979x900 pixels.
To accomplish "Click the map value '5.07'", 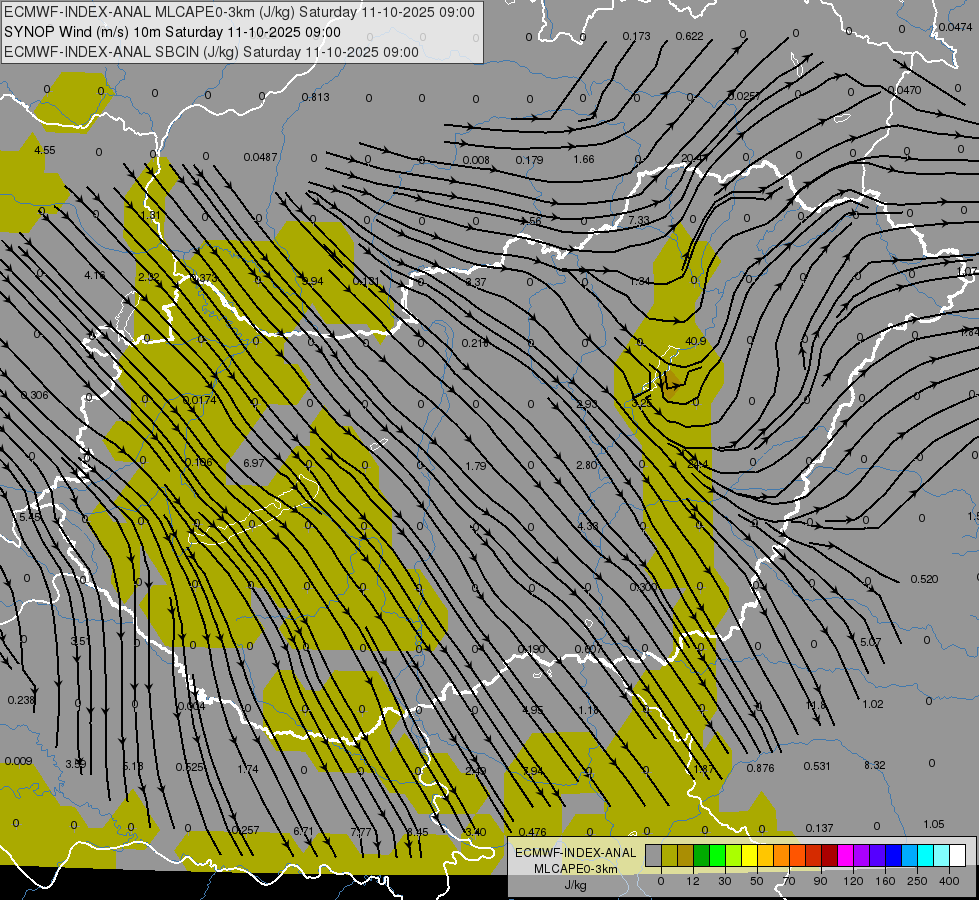I will [870, 642].
